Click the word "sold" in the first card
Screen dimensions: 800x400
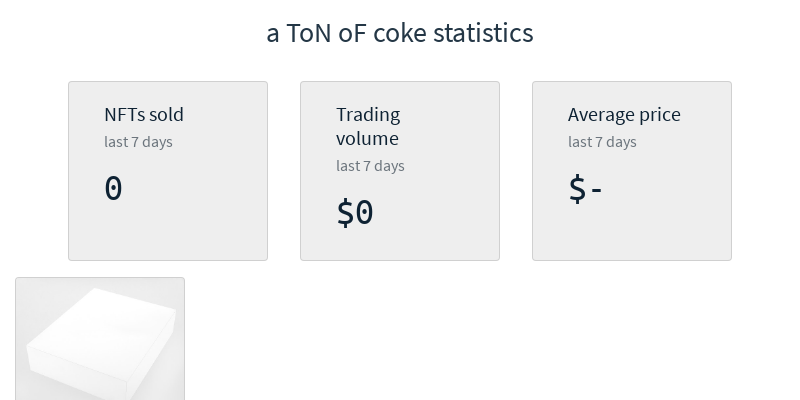[166, 115]
